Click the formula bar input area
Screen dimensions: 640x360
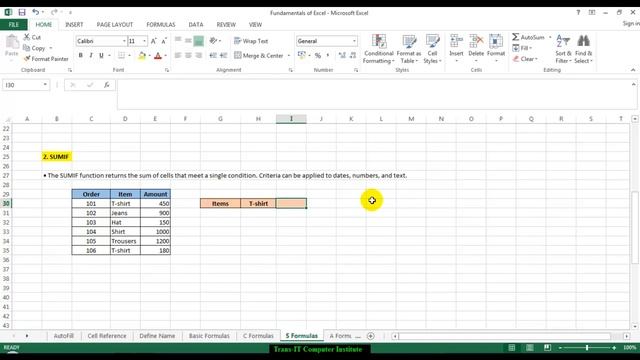pos(373,95)
